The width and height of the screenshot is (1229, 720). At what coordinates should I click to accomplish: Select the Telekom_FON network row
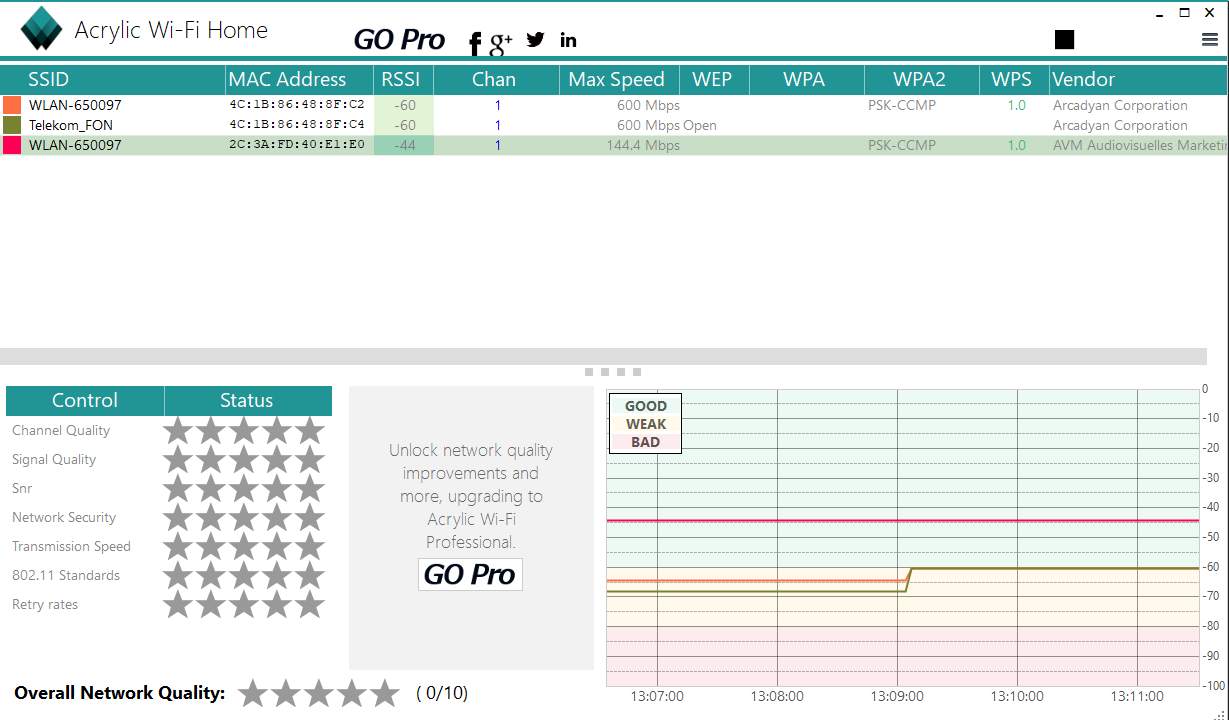614,125
